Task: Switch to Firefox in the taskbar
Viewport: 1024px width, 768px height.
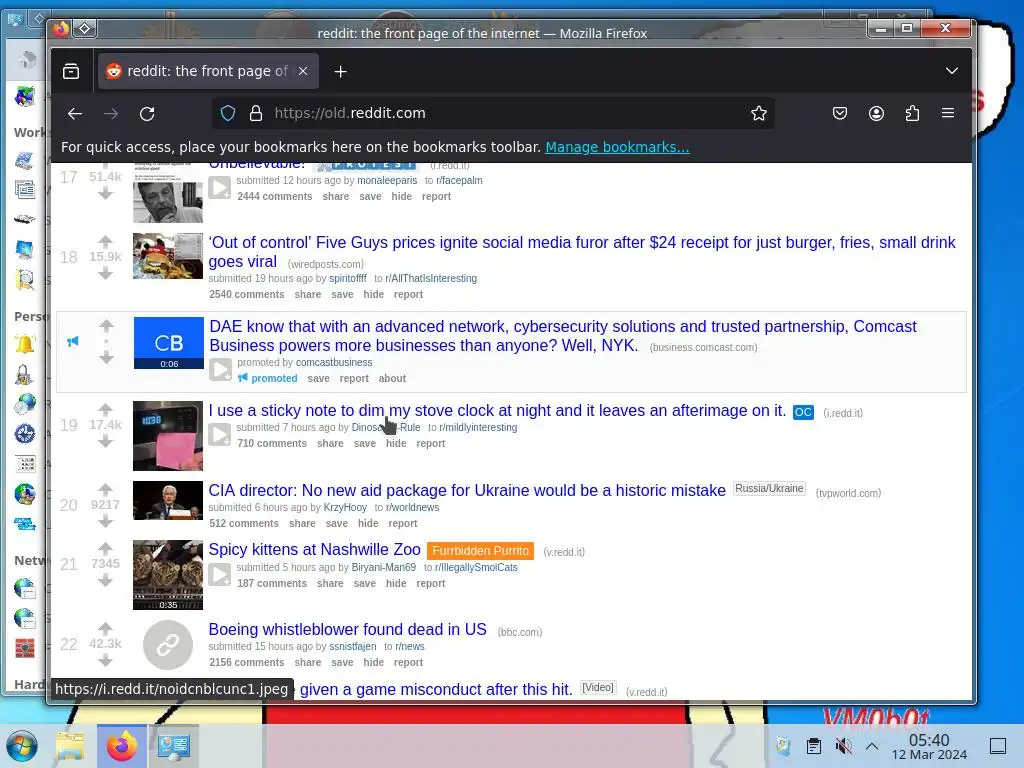Action: tap(121, 746)
